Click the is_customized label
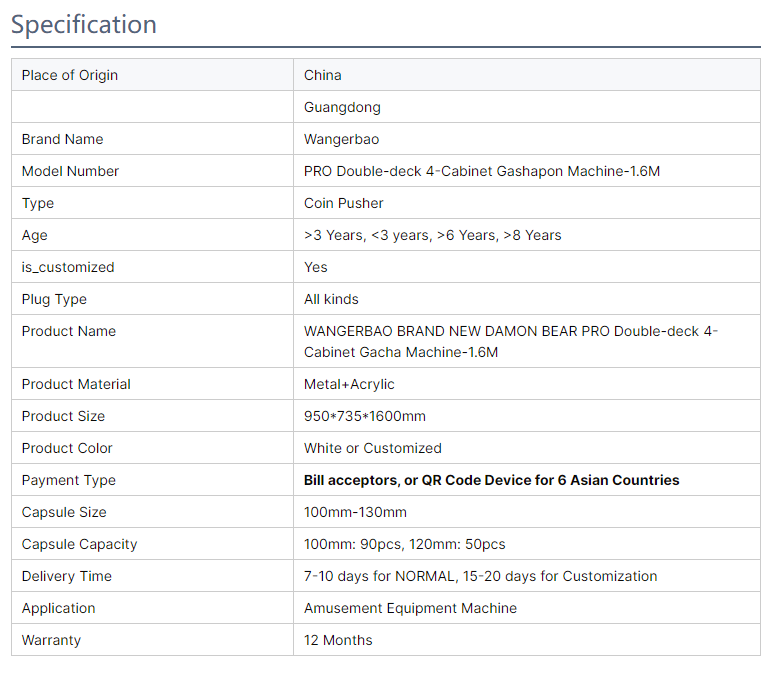This screenshot has width=777, height=678. click(x=68, y=267)
